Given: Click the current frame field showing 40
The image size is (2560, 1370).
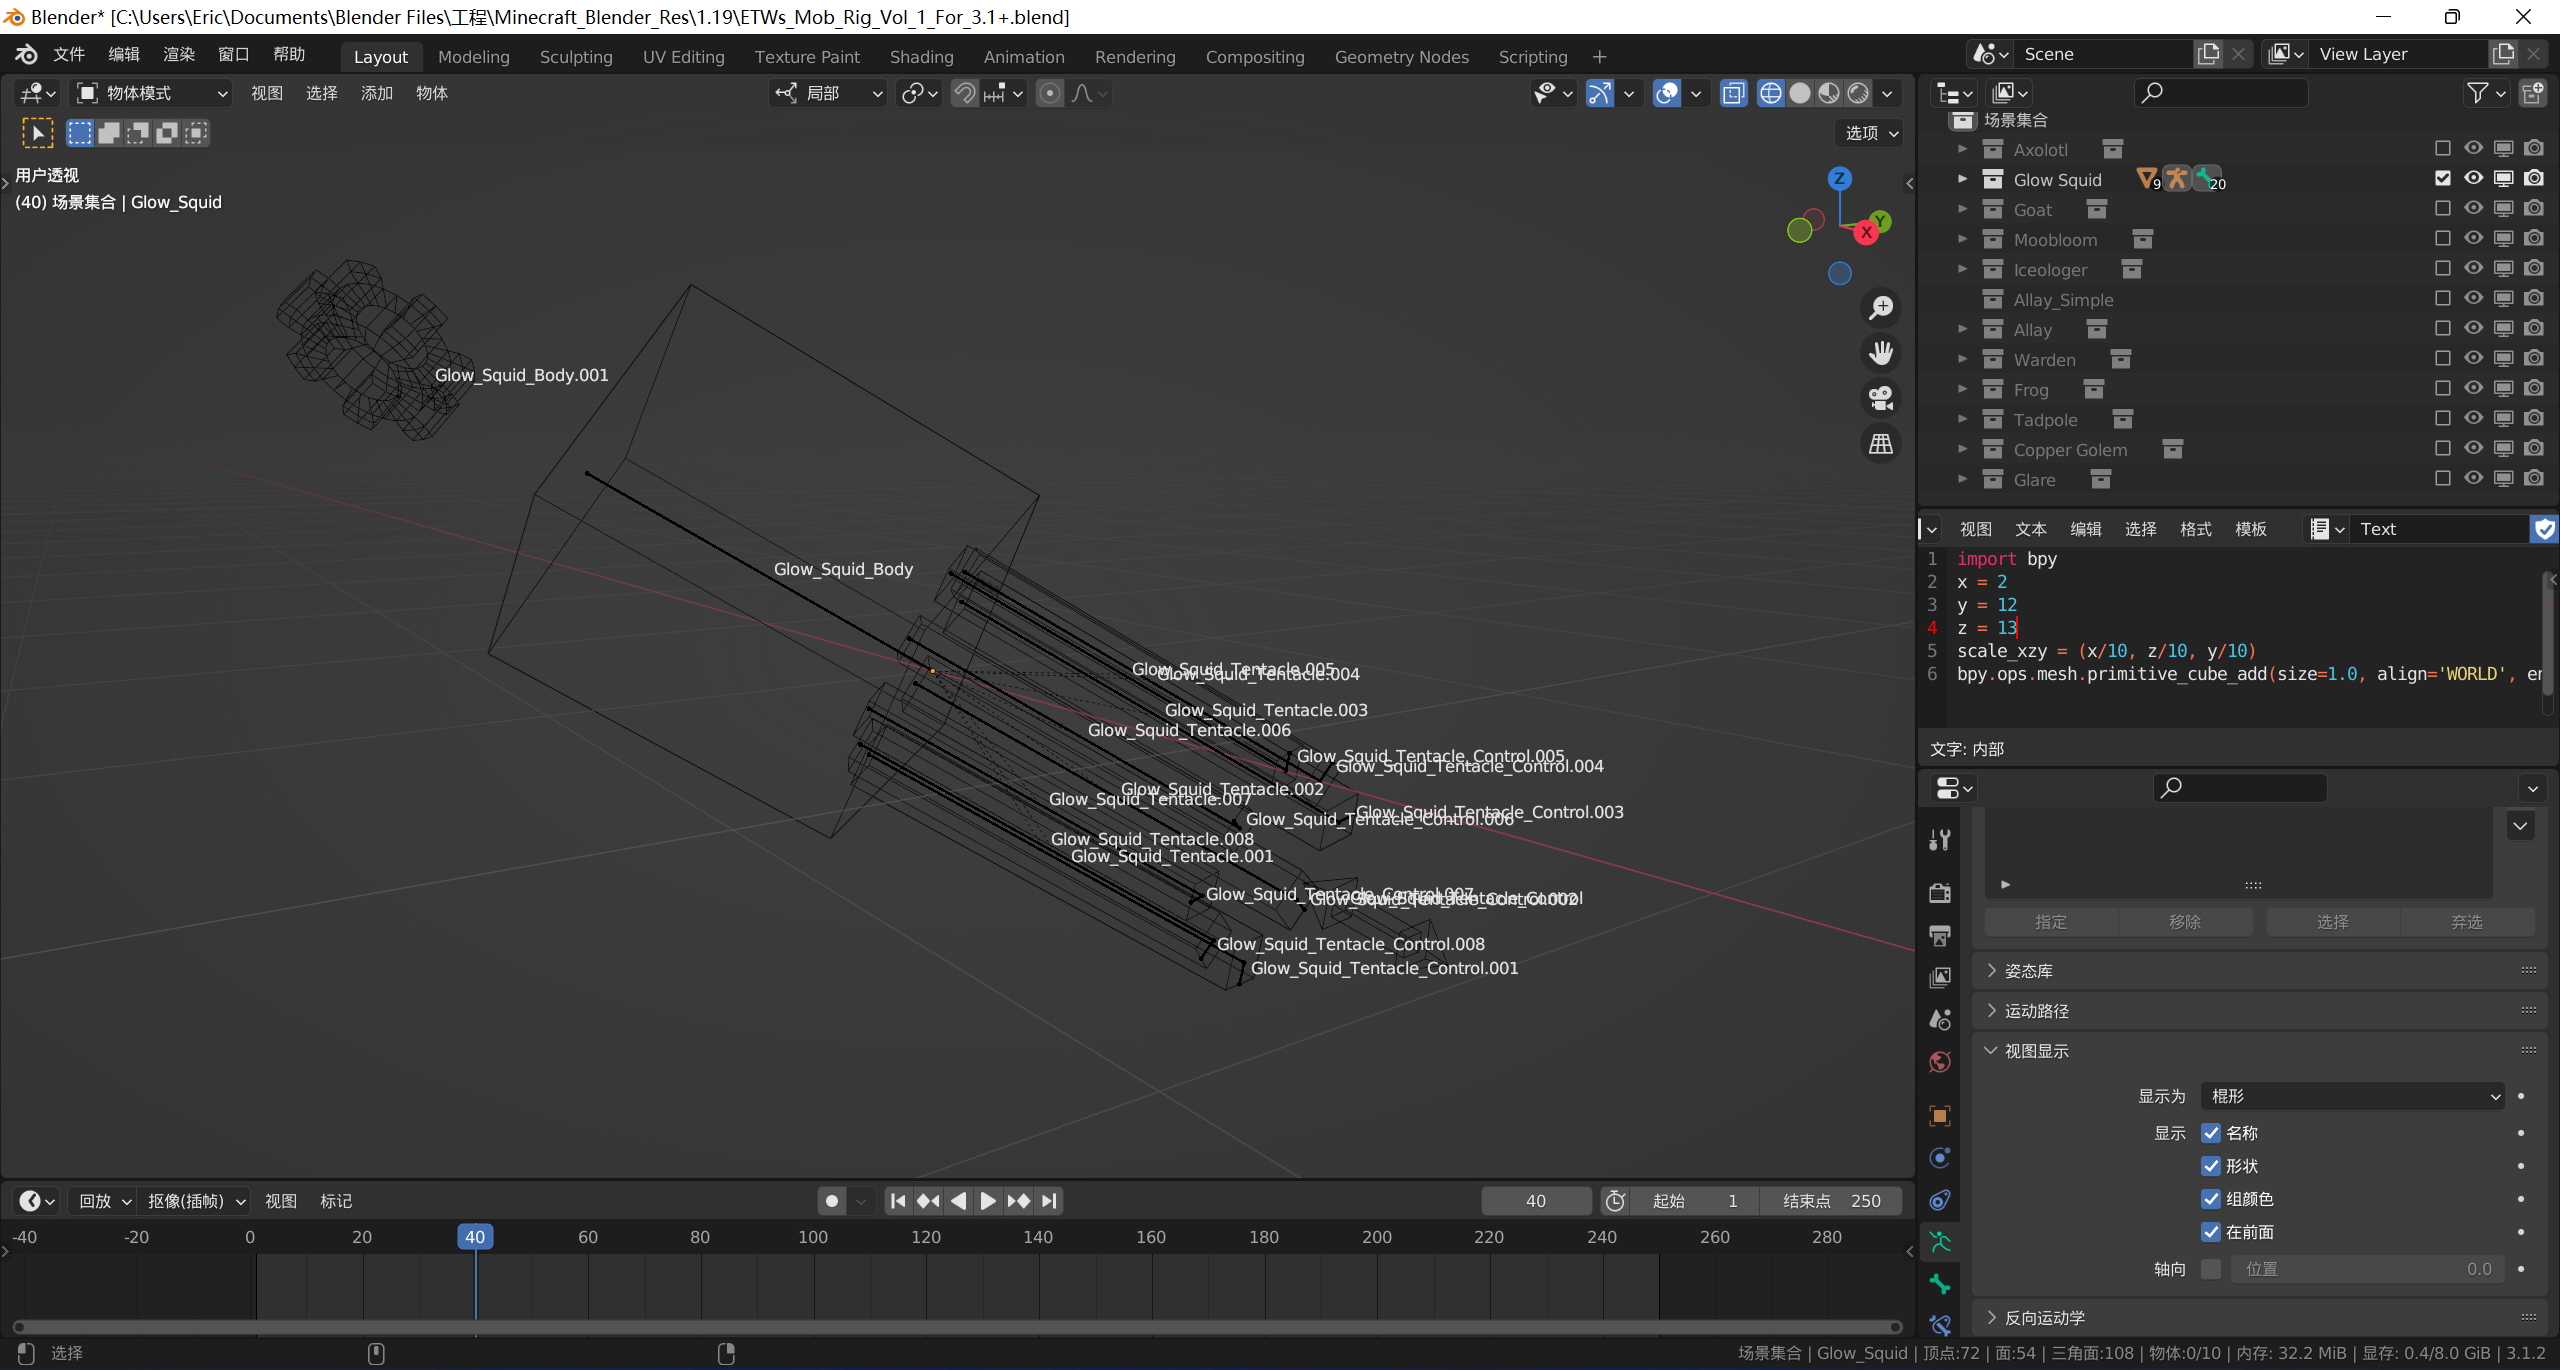Looking at the screenshot, I should click(x=1535, y=1201).
